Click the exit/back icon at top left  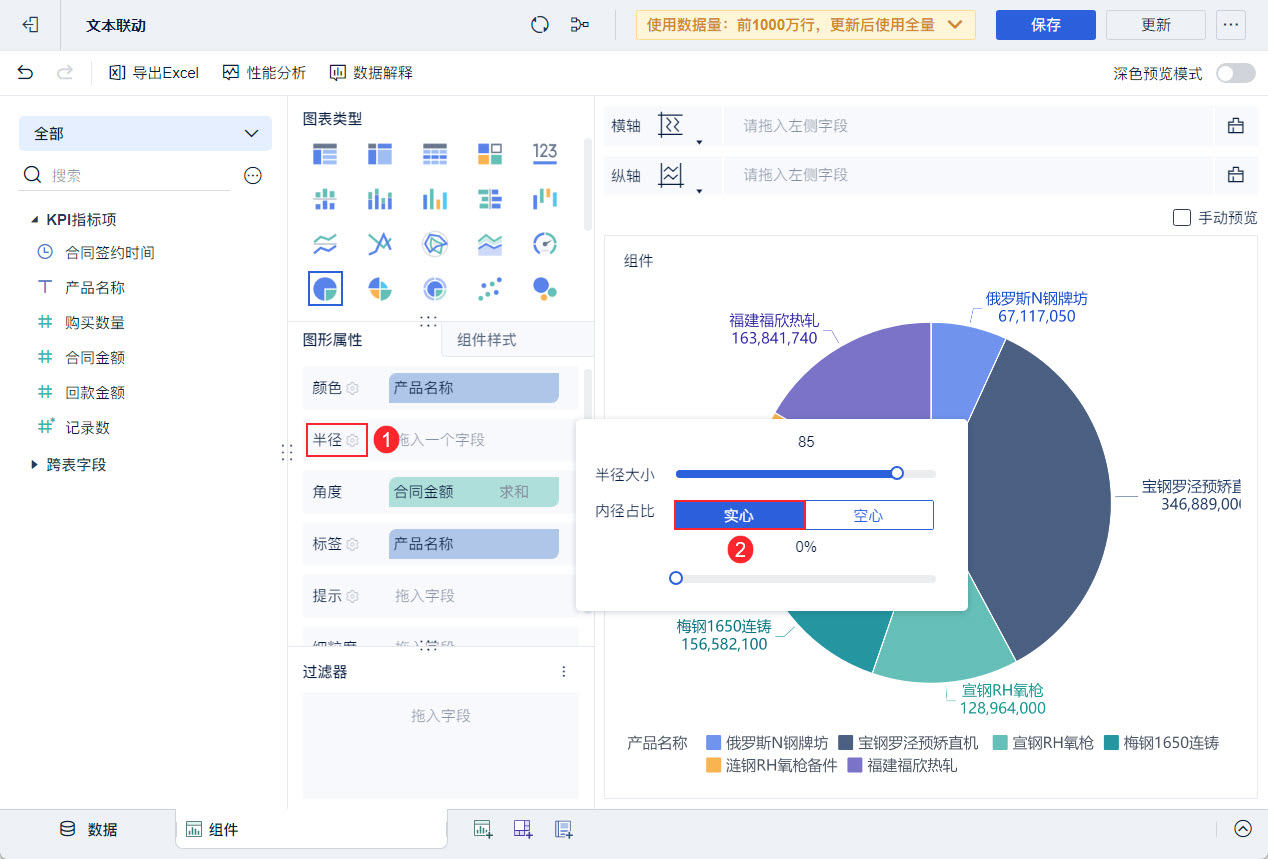30,25
